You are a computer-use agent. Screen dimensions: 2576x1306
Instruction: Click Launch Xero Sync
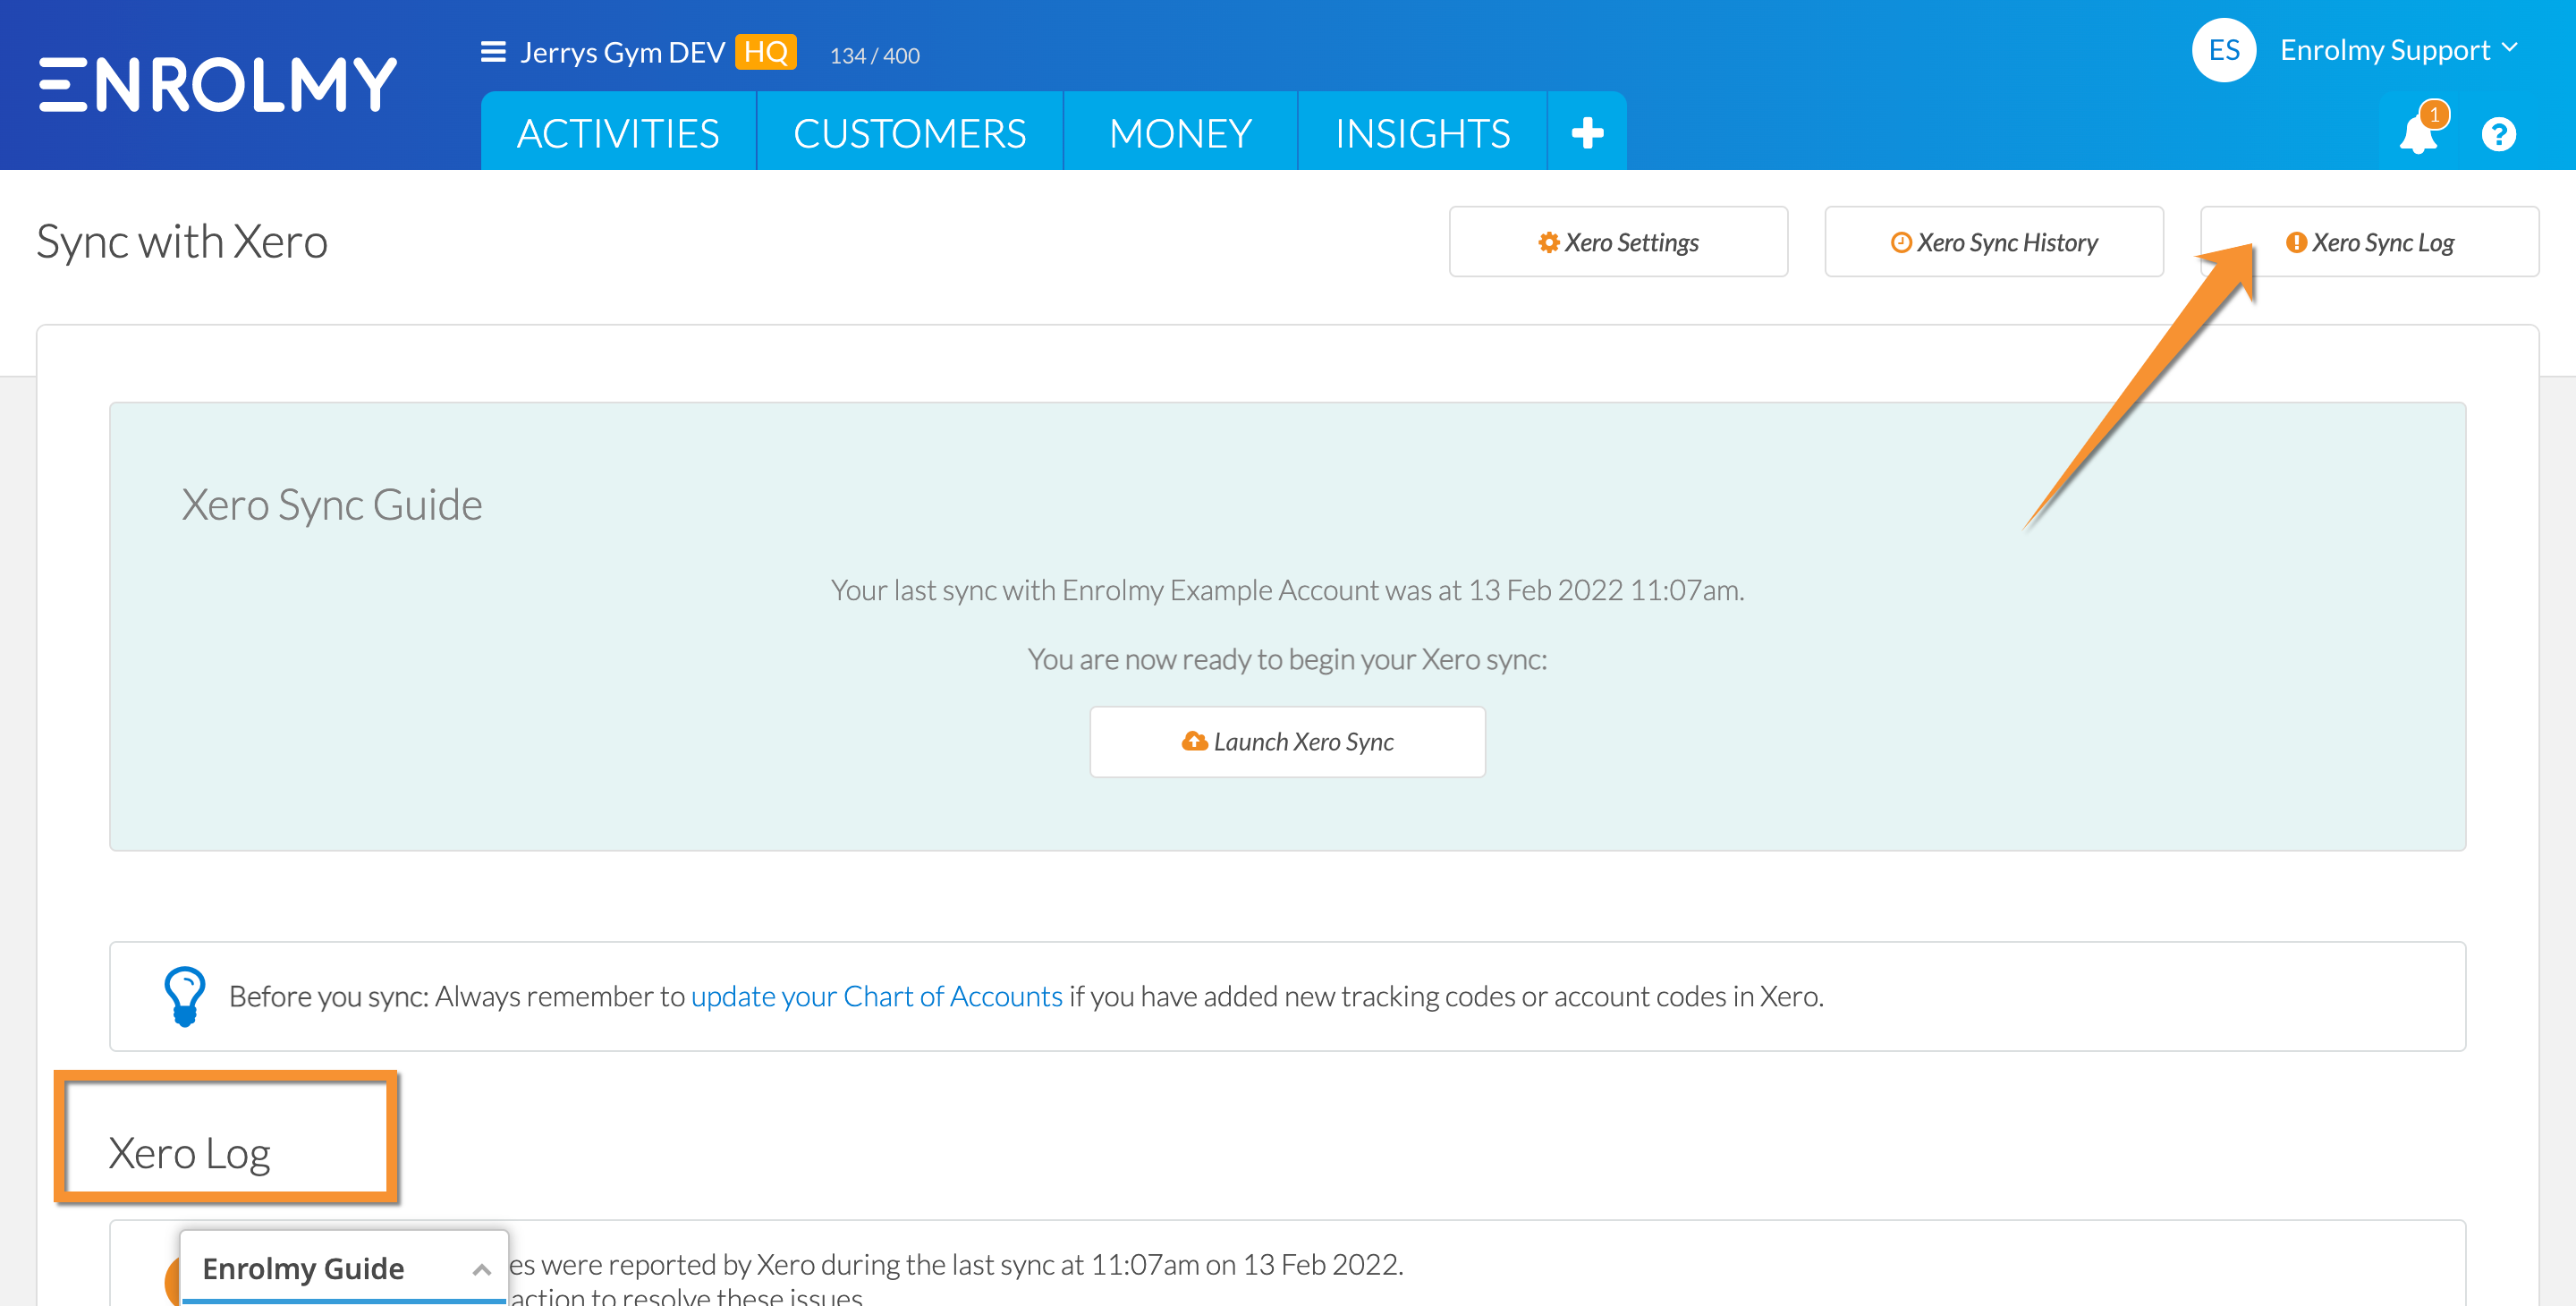tap(1287, 742)
